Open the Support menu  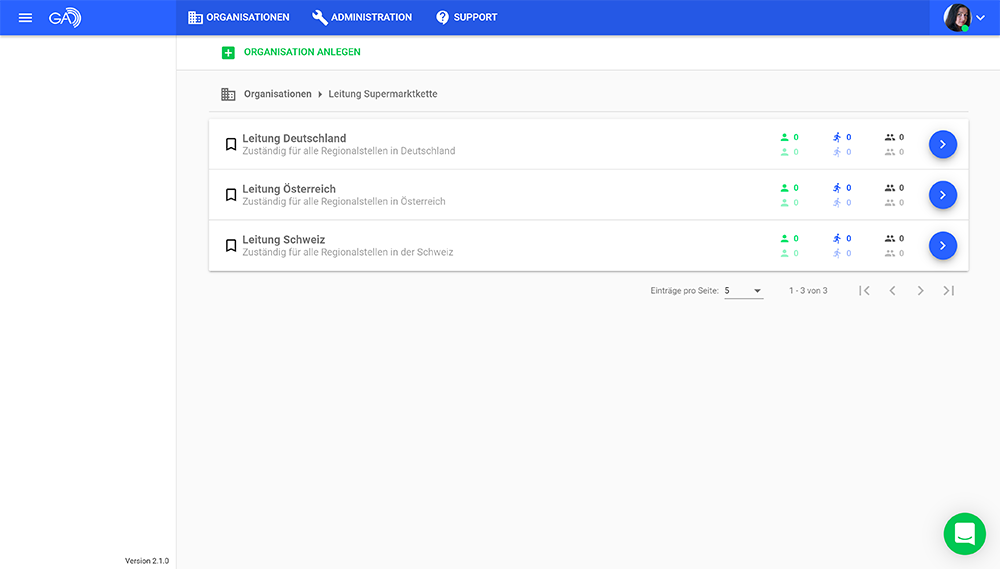coord(466,18)
